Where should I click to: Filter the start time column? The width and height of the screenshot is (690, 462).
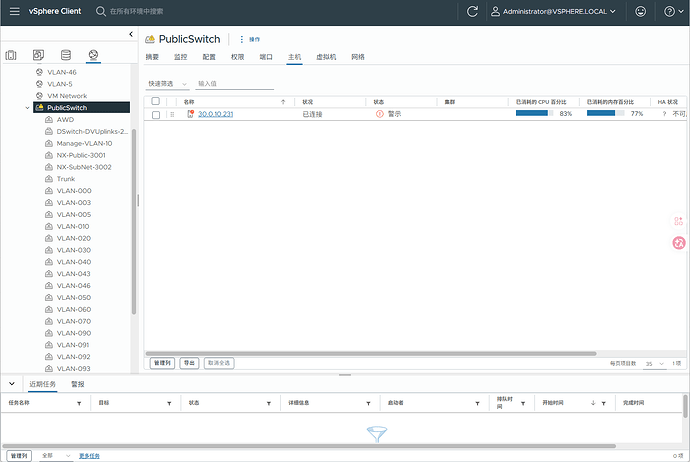604,403
